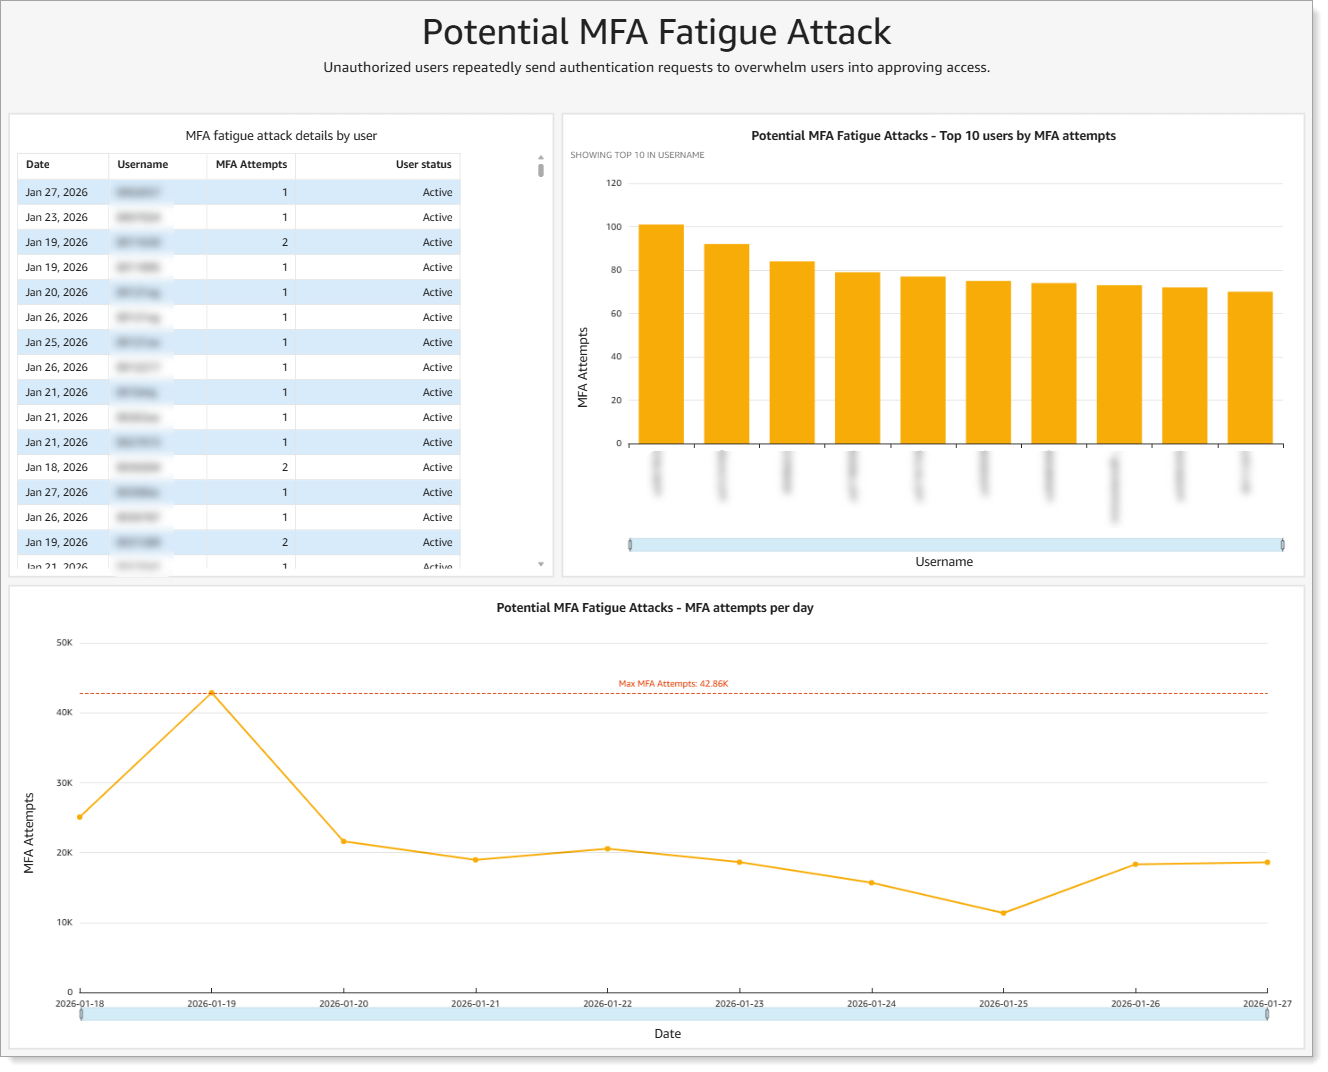Click the peak data point at 2026-01-19
The image size is (1328, 1072).
tap(212, 691)
